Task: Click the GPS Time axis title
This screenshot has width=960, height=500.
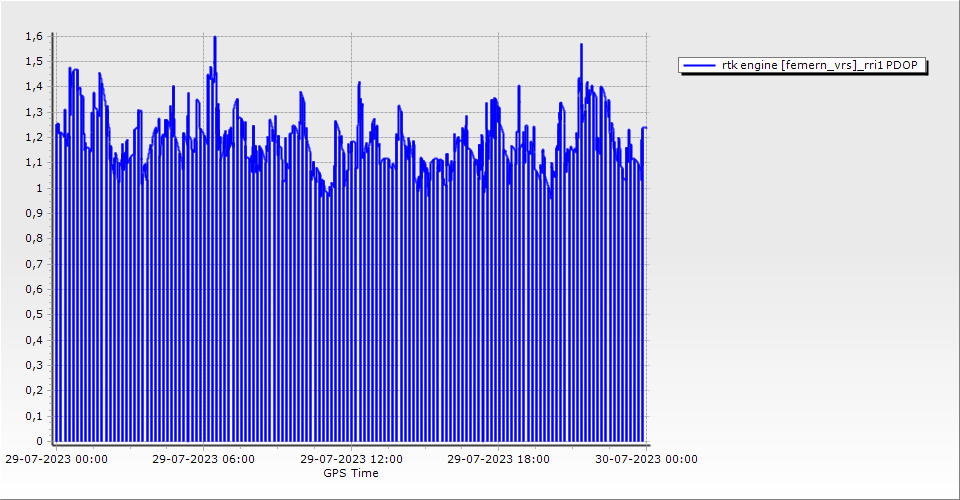Action: [351, 473]
